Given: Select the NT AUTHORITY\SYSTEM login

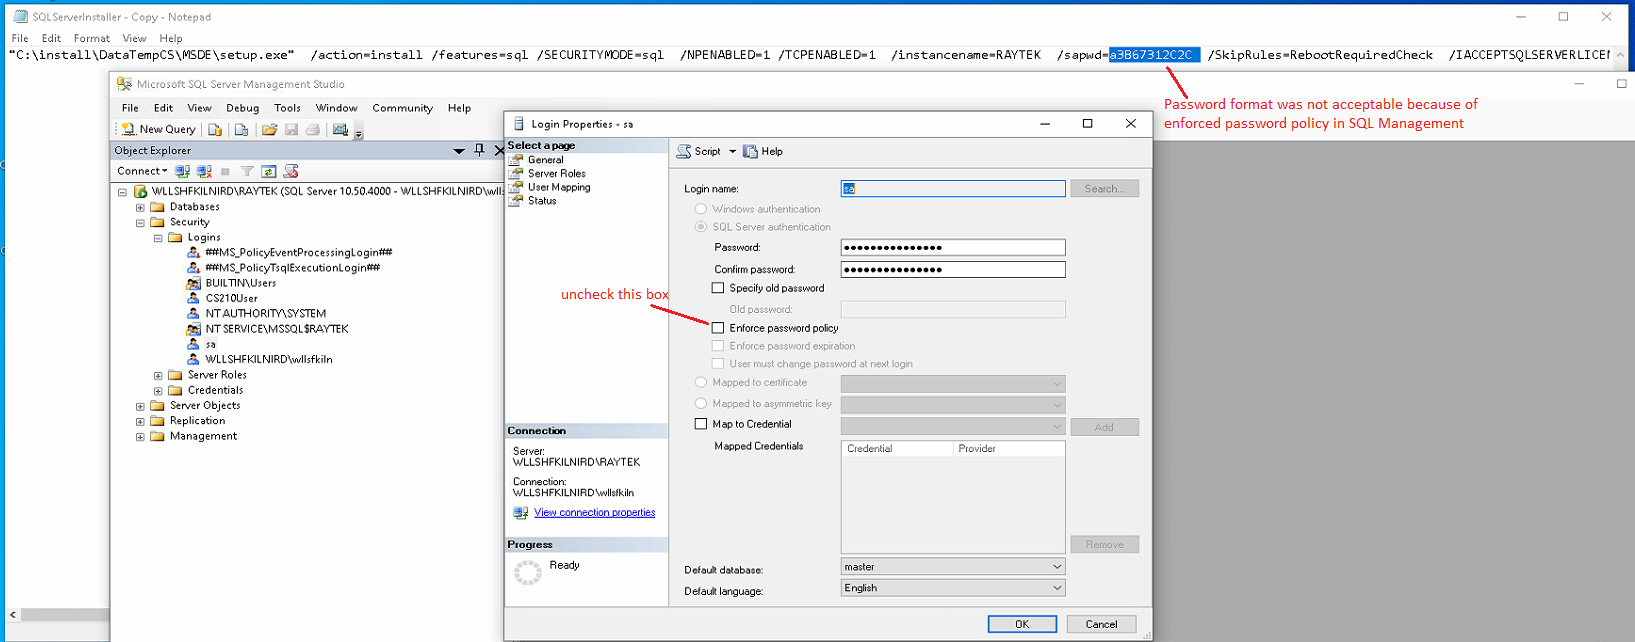Looking at the screenshot, I should coord(265,313).
